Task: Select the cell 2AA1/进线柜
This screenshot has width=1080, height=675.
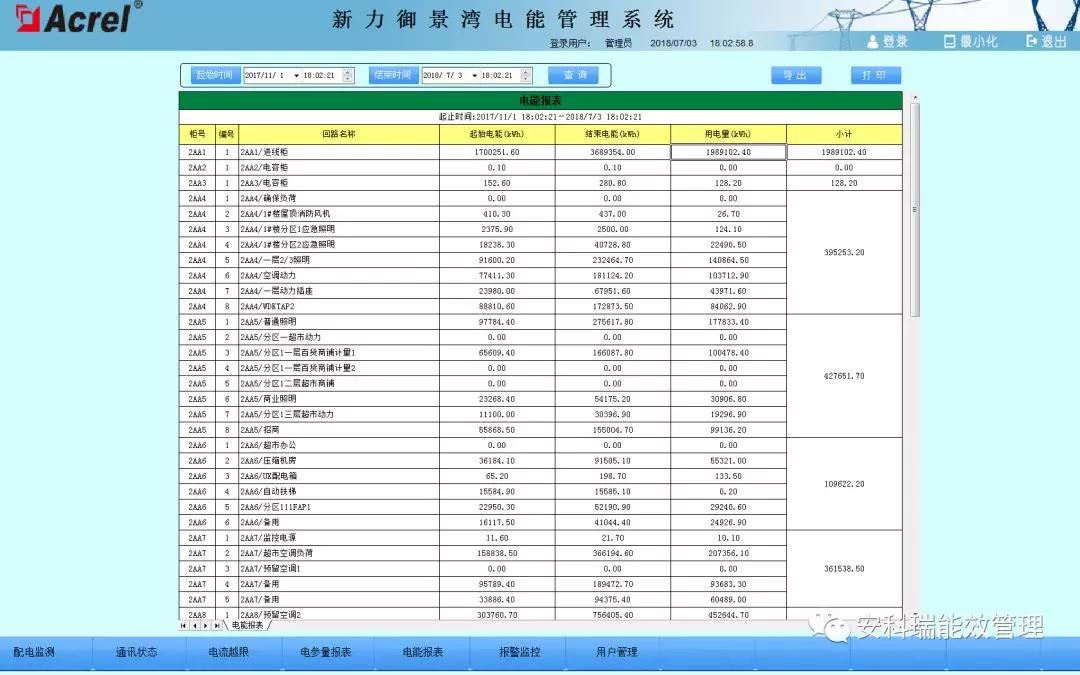Action: tap(339, 152)
